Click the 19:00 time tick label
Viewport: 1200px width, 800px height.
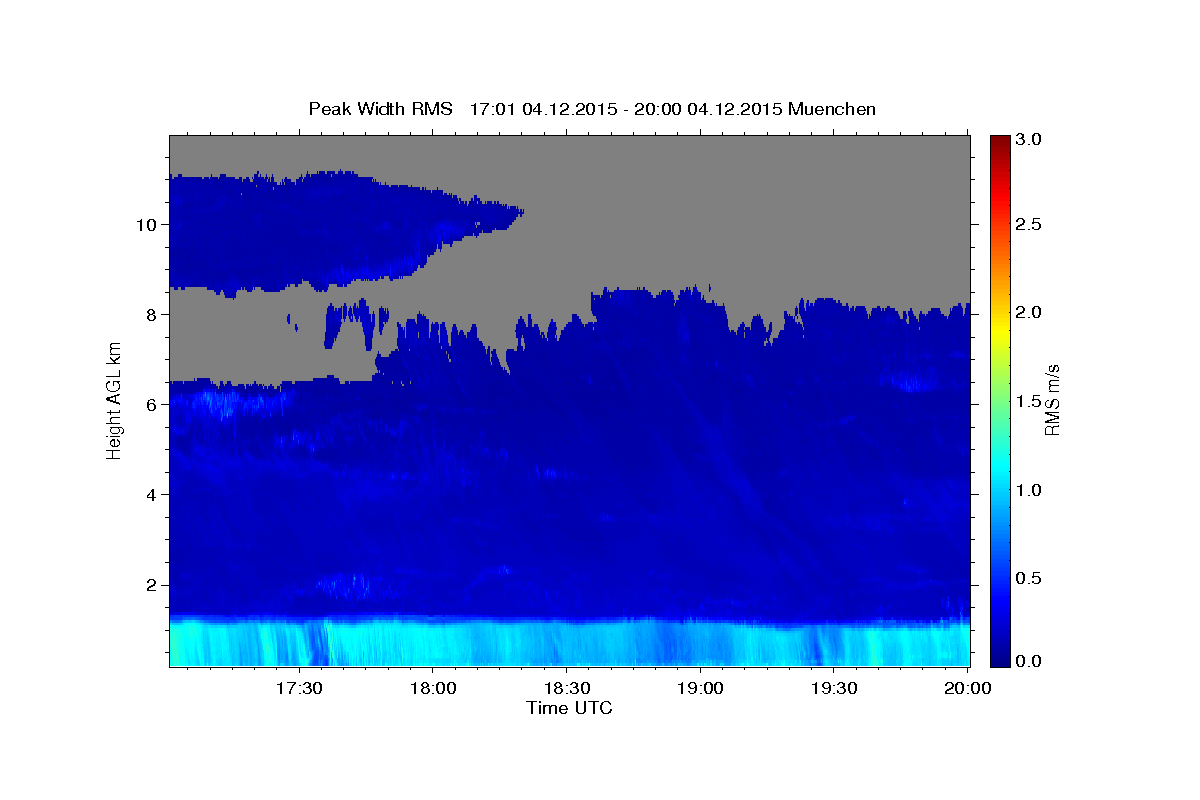[x=700, y=689]
